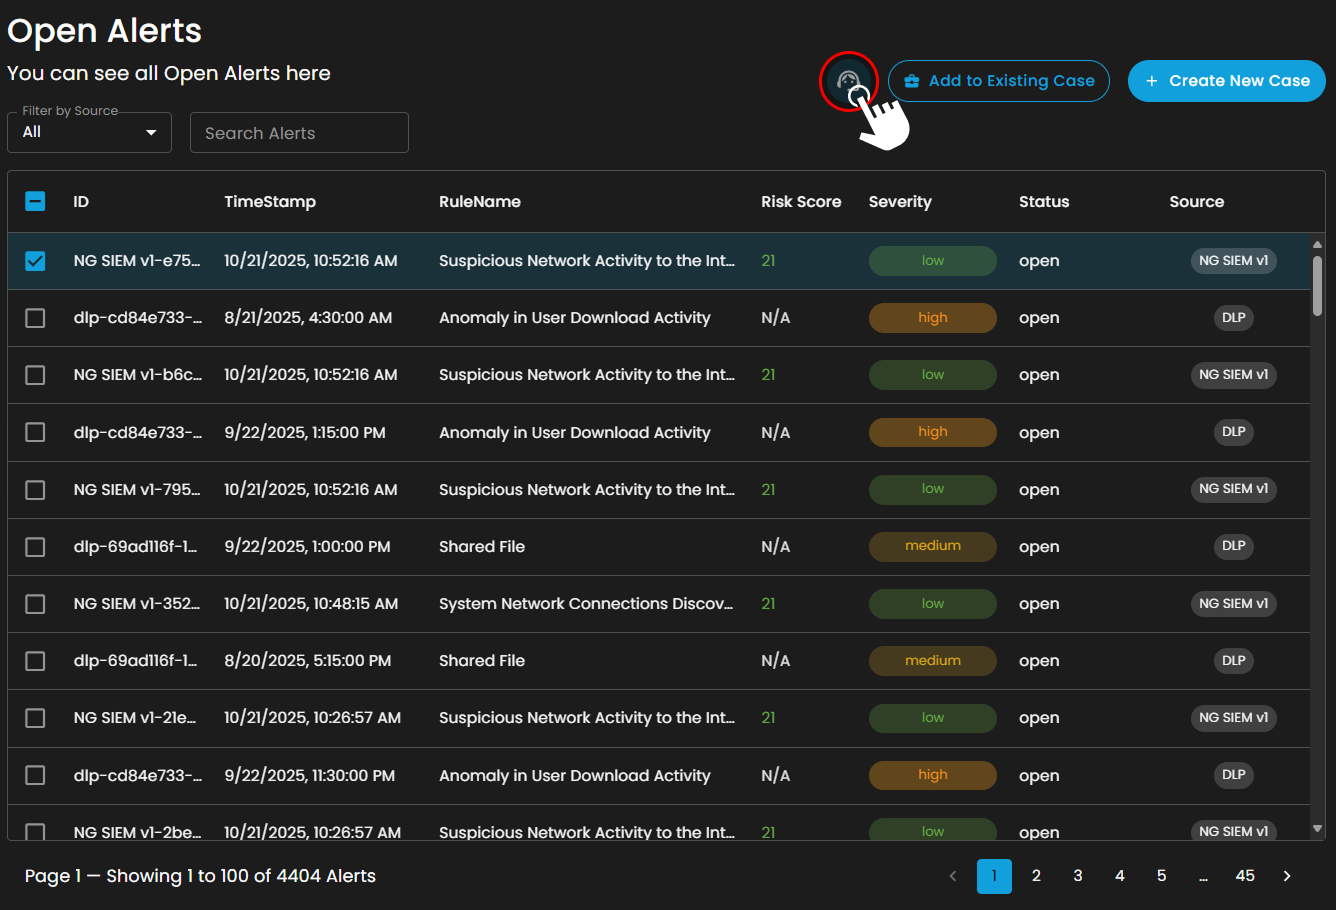Click the medium severity badge for Shared File
Image resolution: width=1336 pixels, height=910 pixels.
pos(932,546)
